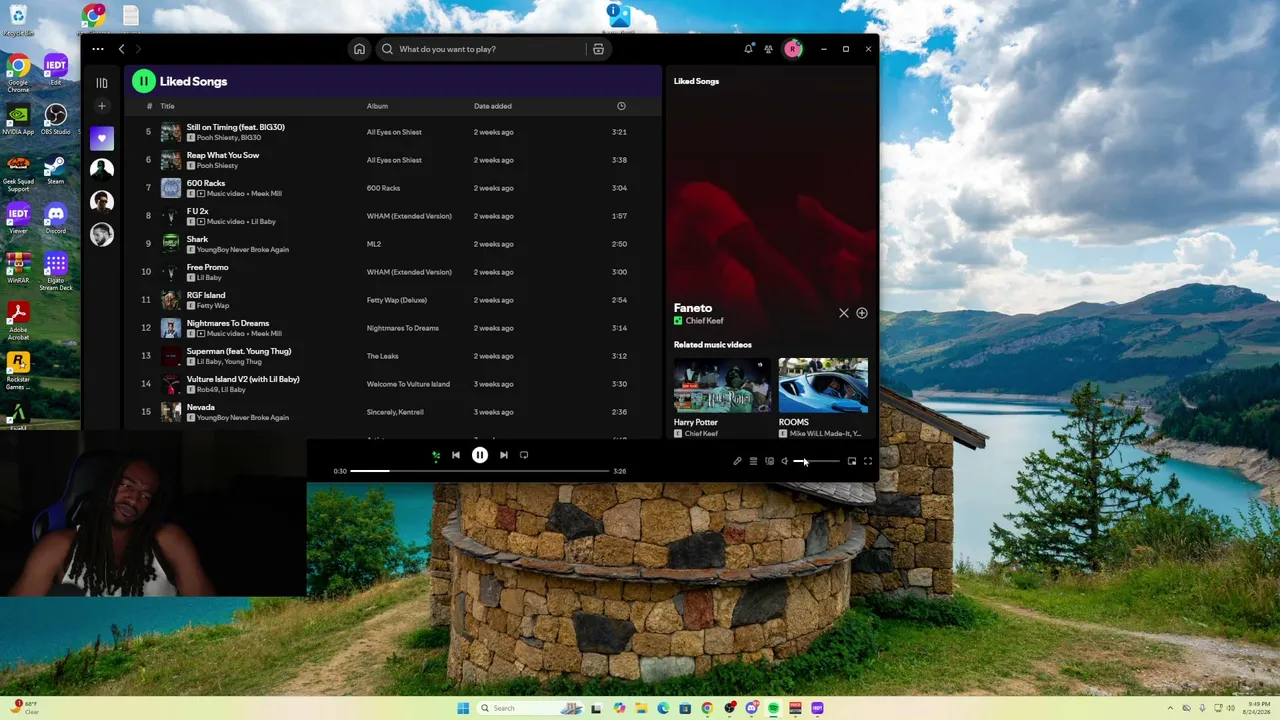Open the Steam desktop shortcut
Viewport: 1280px width, 720px height.
[56, 170]
